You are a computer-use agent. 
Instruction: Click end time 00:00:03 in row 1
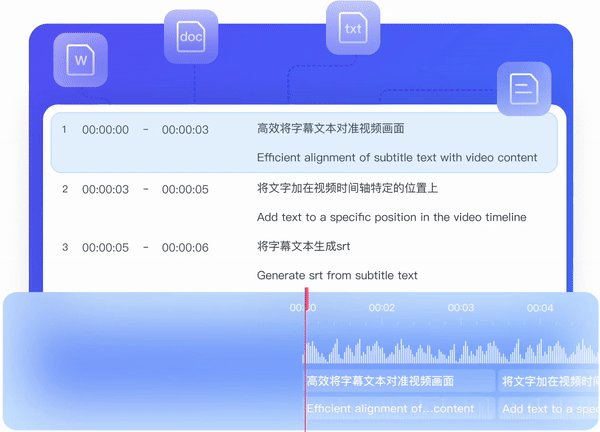pyautogui.click(x=185, y=130)
